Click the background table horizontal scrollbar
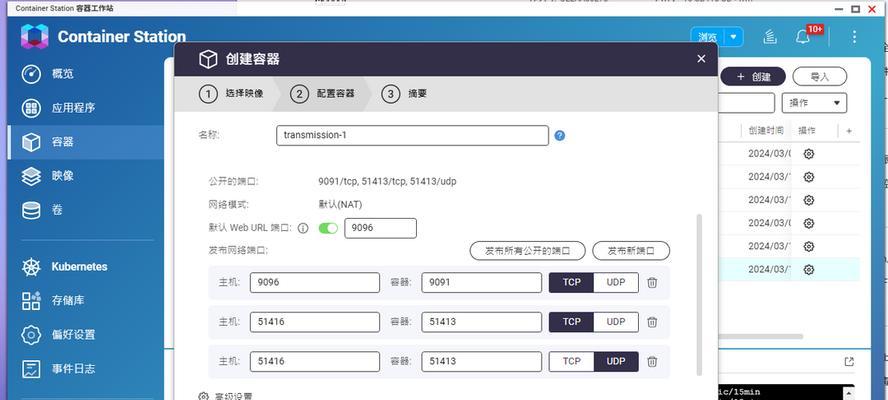The width and height of the screenshot is (888, 400). (x=760, y=337)
